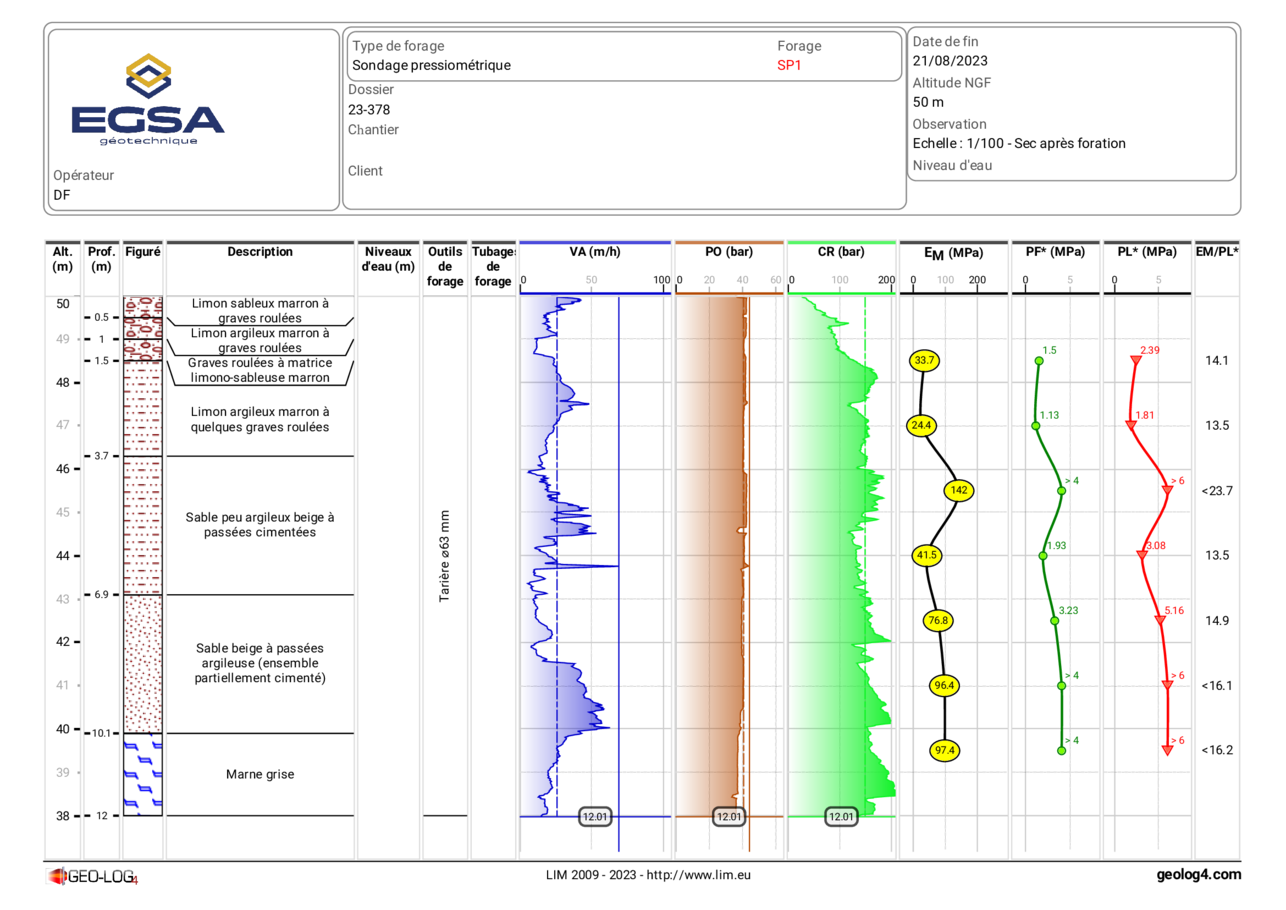Screen dimensions: 1286x910
Task: Click the green PF* value '3.23'
Action: 1068,610
